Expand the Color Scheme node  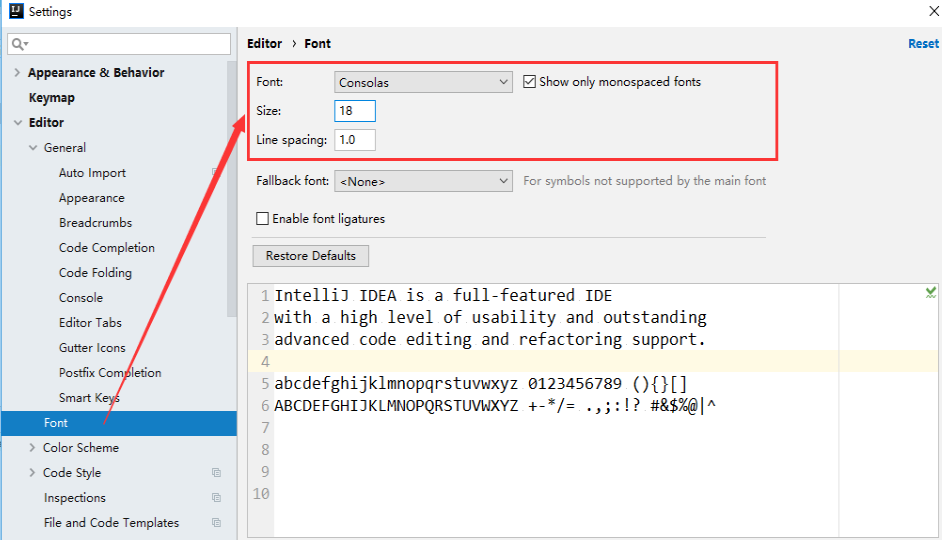(x=32, y=447)
